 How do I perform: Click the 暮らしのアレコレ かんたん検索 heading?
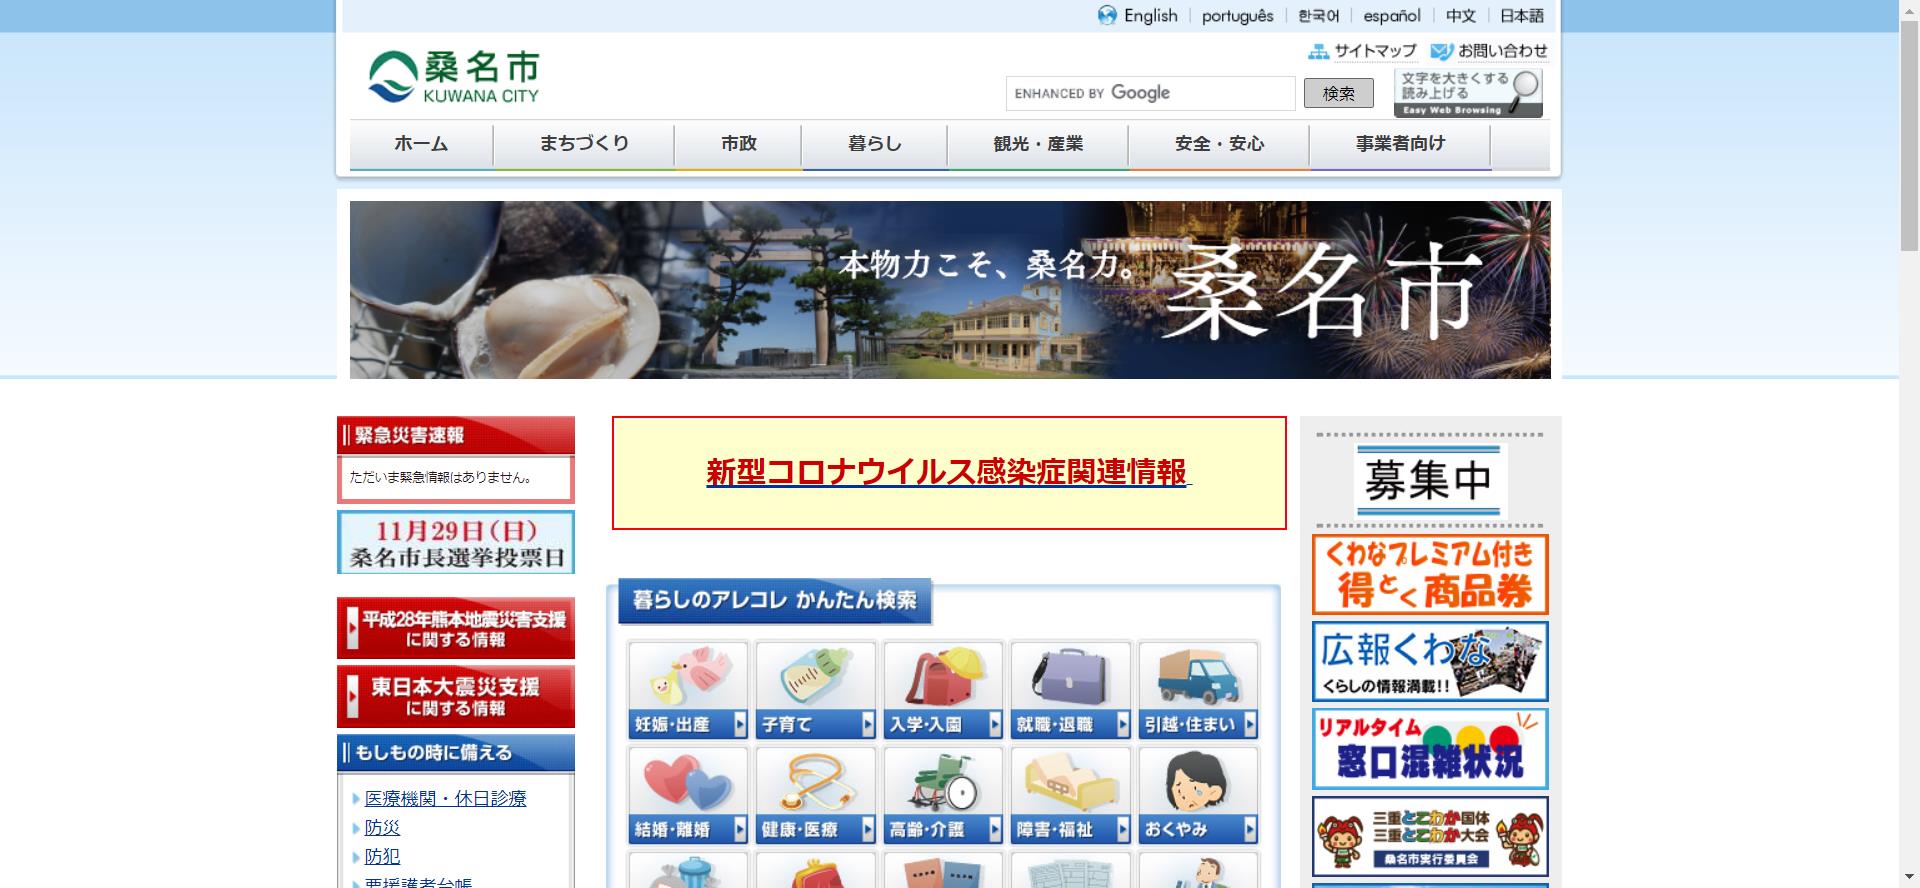(x=775, y=600)
